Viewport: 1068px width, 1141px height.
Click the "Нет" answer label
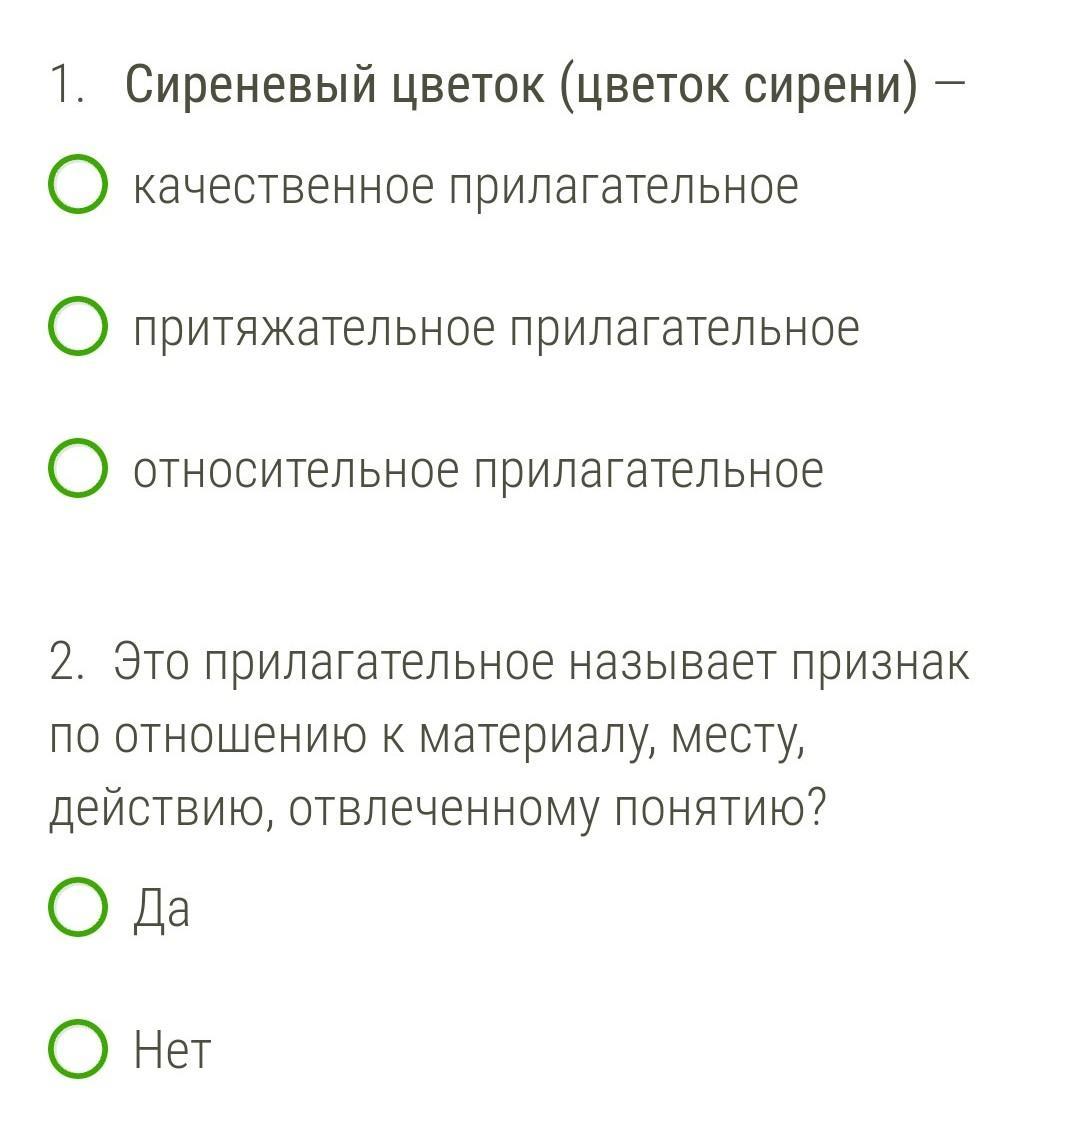tap(172, 1051)
